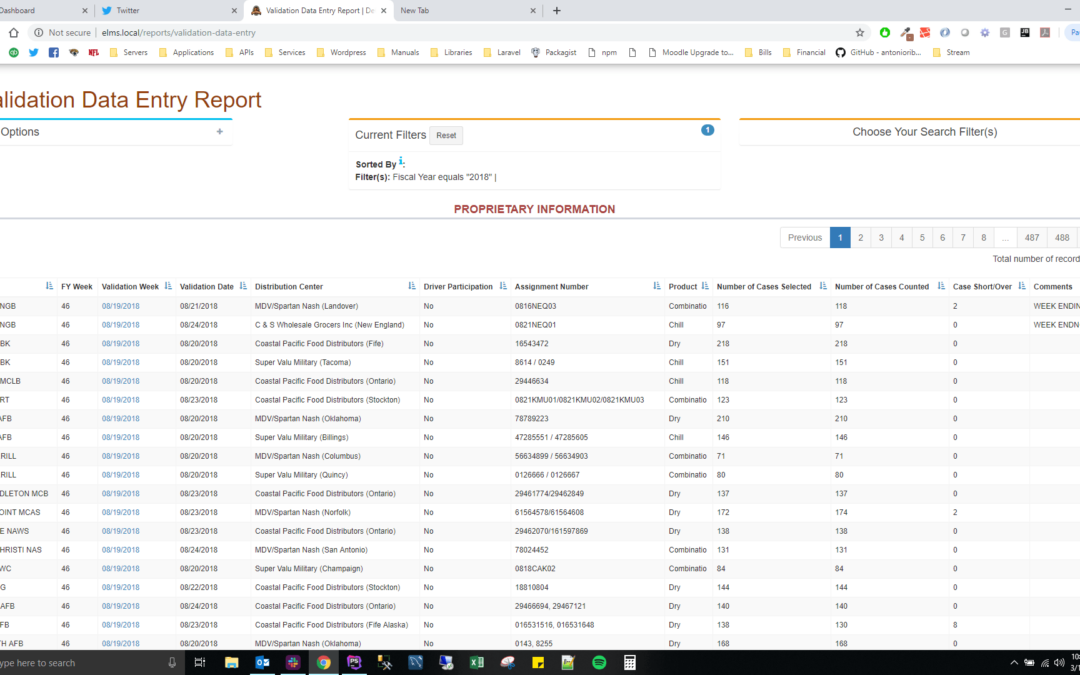The height and width of the screenshot is (675, 1080).
Task: Sort by Number of Cases Counted icon
Action: 941,286
